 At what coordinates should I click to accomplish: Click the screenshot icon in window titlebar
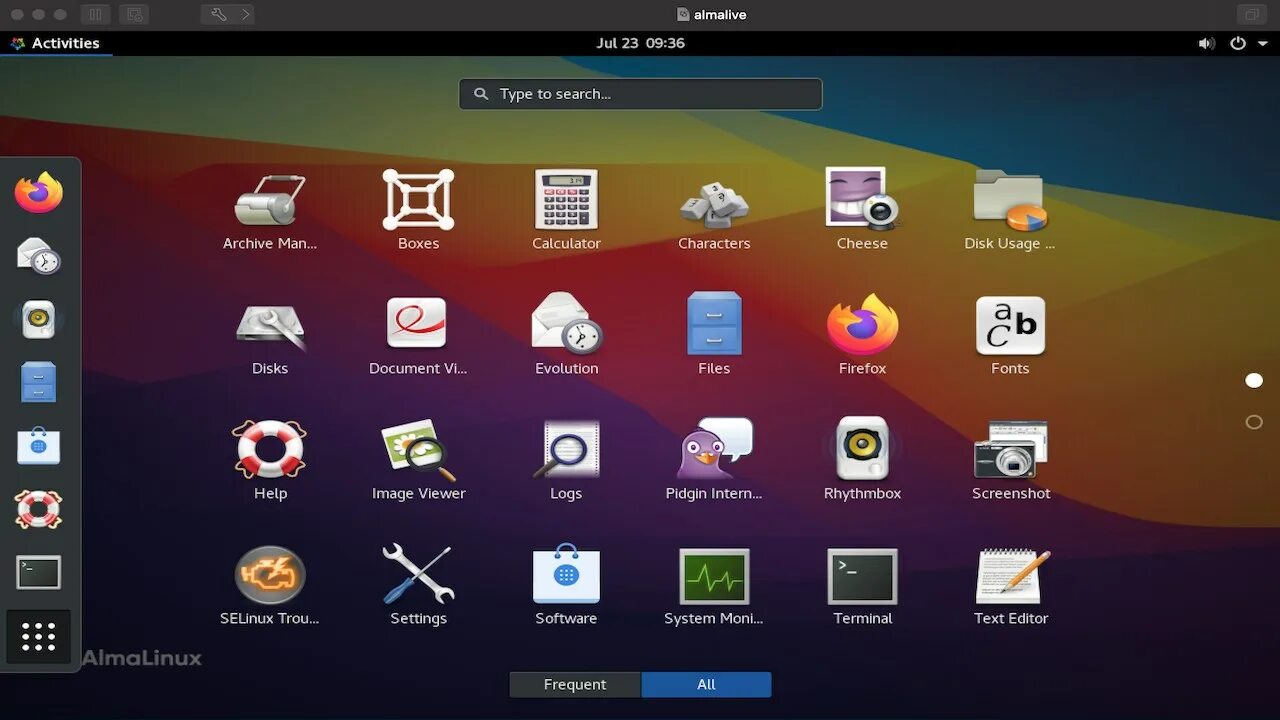(x=133, y=14)
